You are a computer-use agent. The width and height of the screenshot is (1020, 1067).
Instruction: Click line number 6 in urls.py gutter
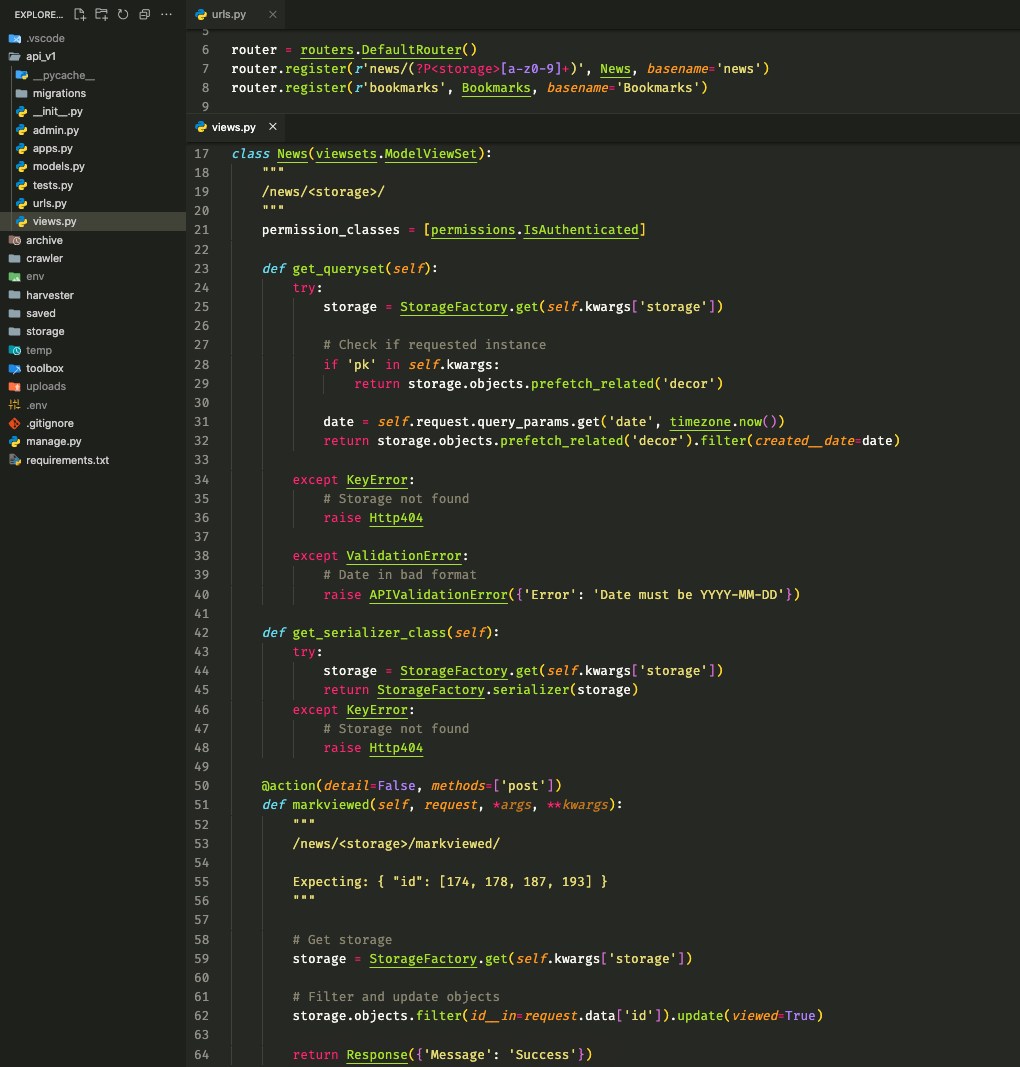(x=205, y=50)
